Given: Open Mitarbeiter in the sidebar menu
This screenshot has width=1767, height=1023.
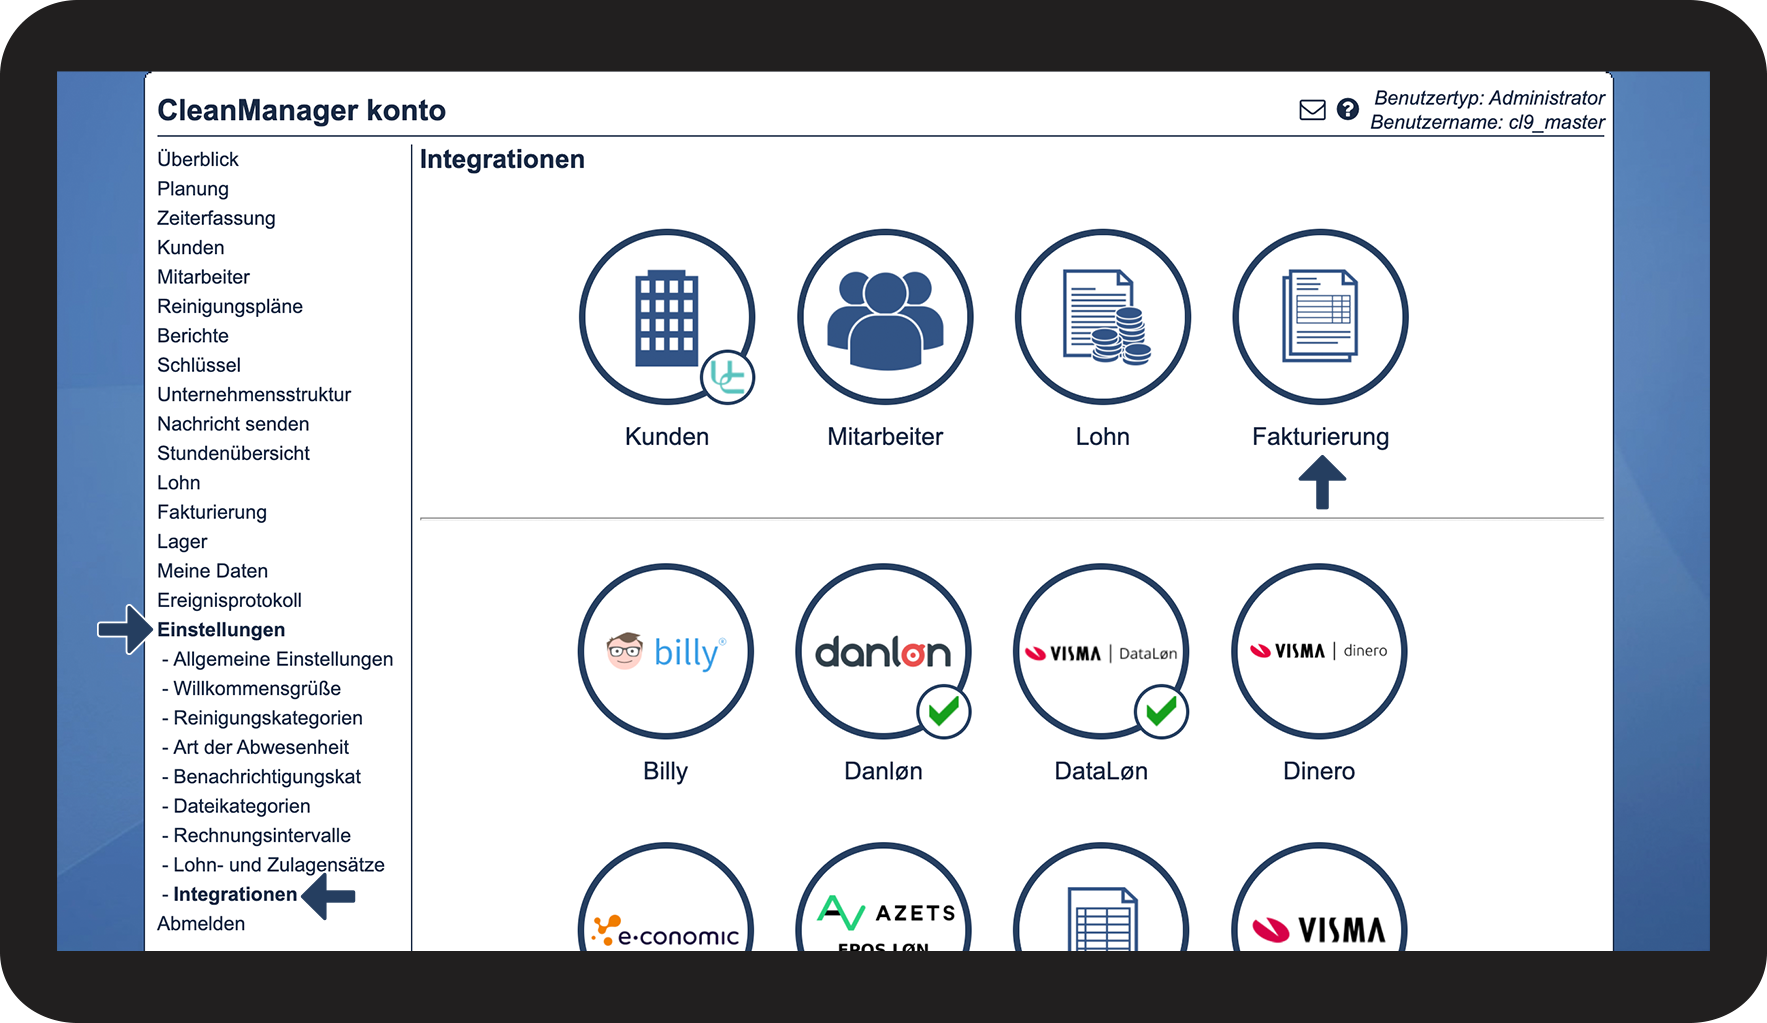Looking at the screenshot, I should (203, 277).
